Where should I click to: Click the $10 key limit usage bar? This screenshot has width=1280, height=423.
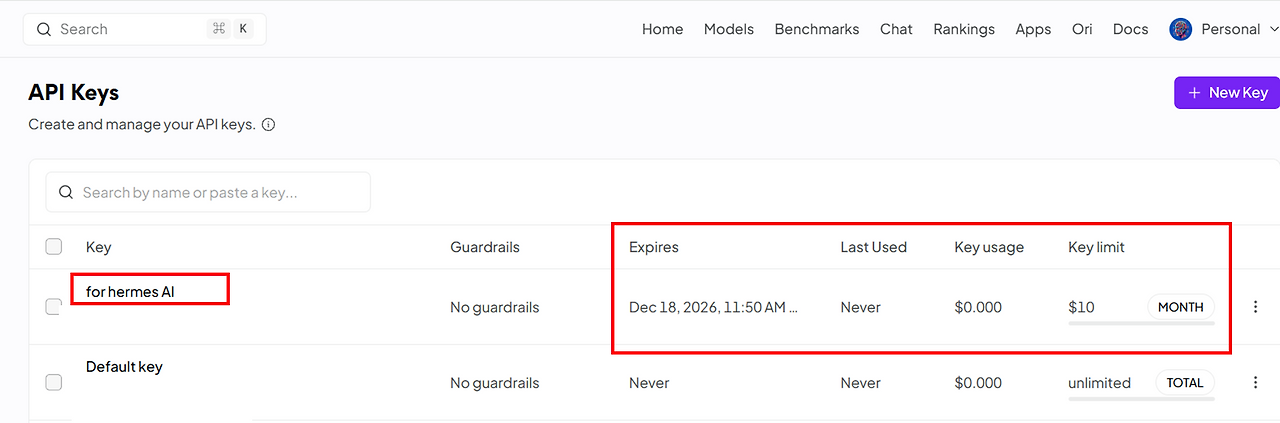[x=1141, y=323]
